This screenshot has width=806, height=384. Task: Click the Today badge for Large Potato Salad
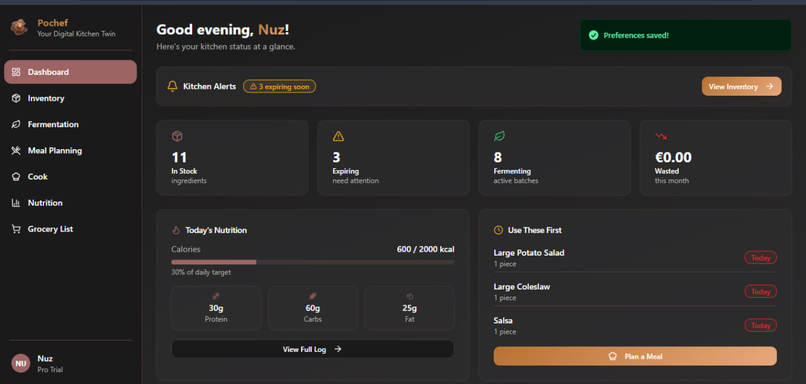[761, 258]
